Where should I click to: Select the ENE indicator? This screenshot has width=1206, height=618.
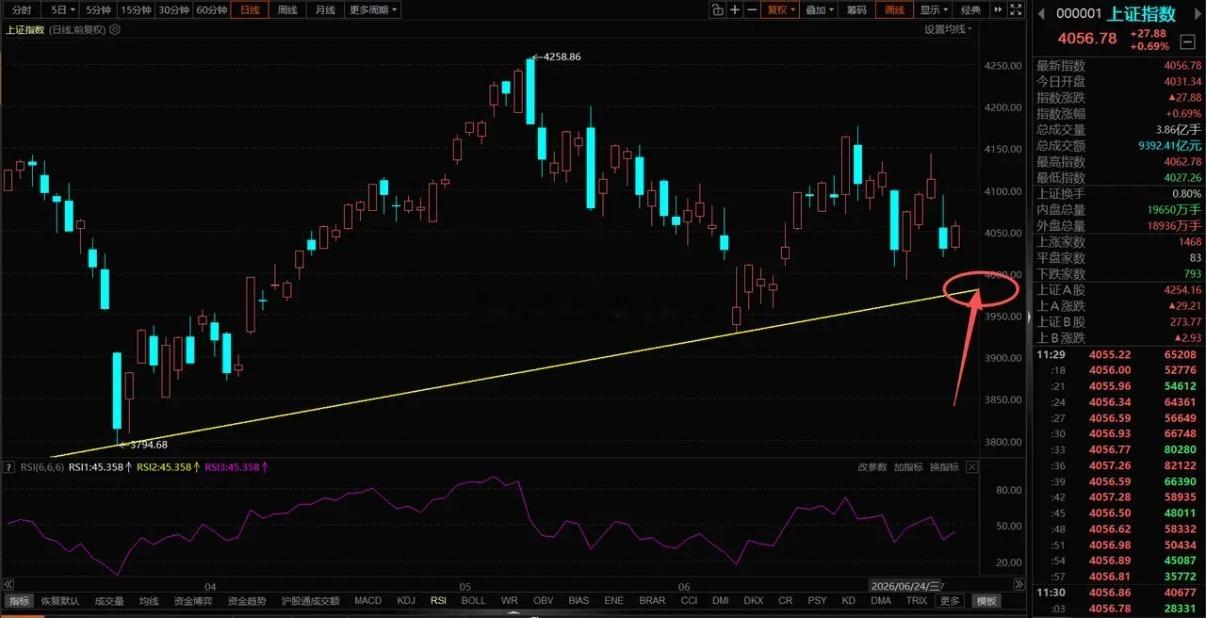(x=614, y=601)
